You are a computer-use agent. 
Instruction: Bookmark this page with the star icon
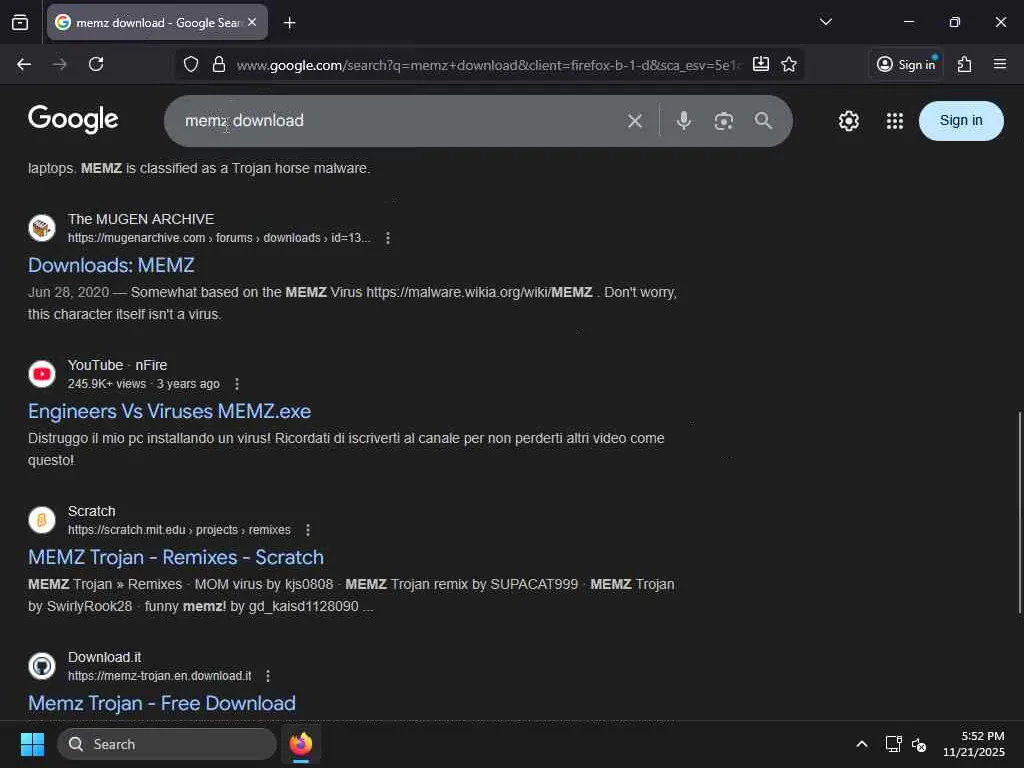[x=789, y=64]
